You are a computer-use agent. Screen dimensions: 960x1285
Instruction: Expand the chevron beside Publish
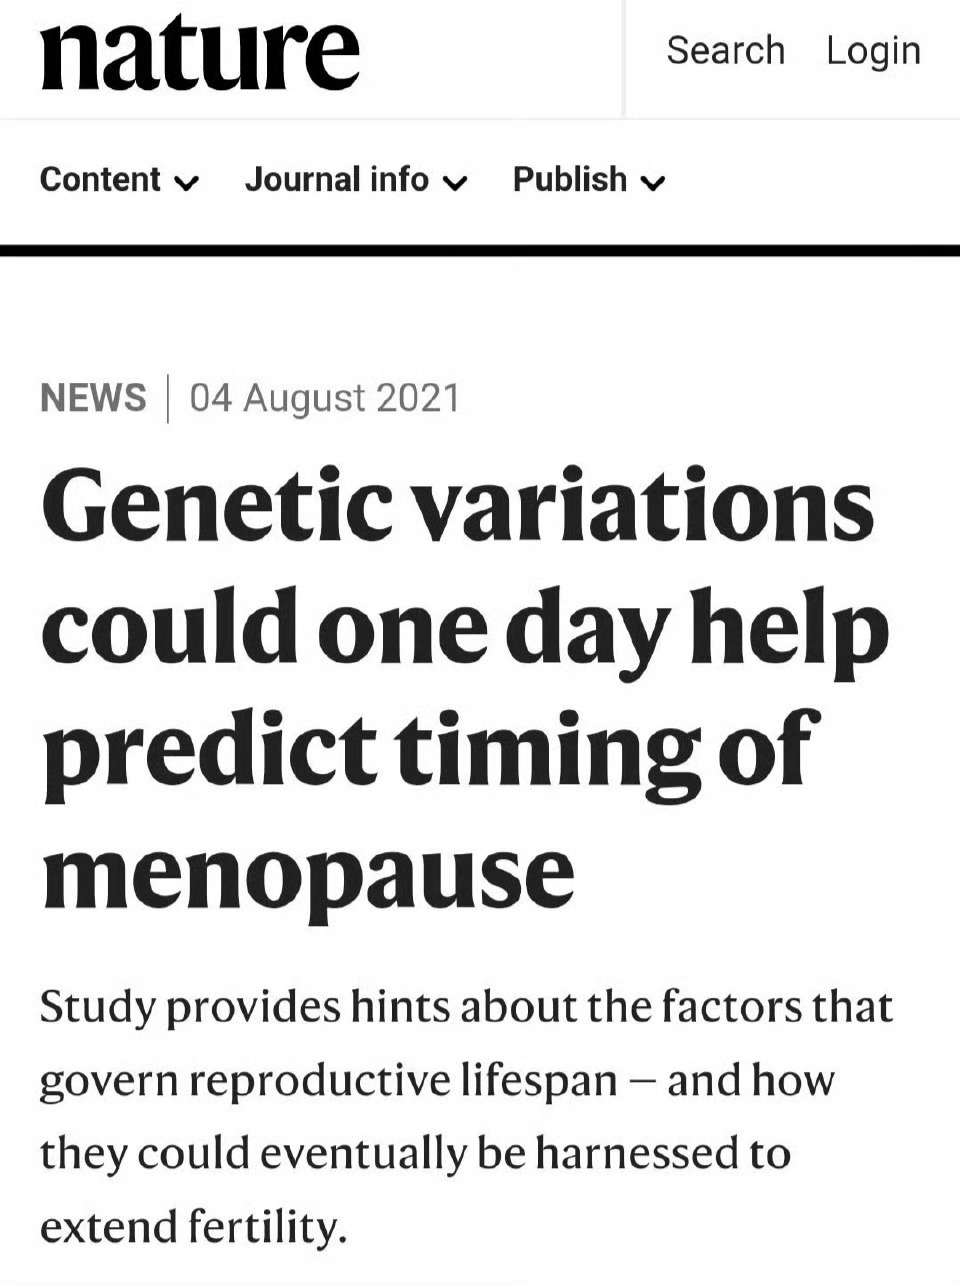pos(653,183)
